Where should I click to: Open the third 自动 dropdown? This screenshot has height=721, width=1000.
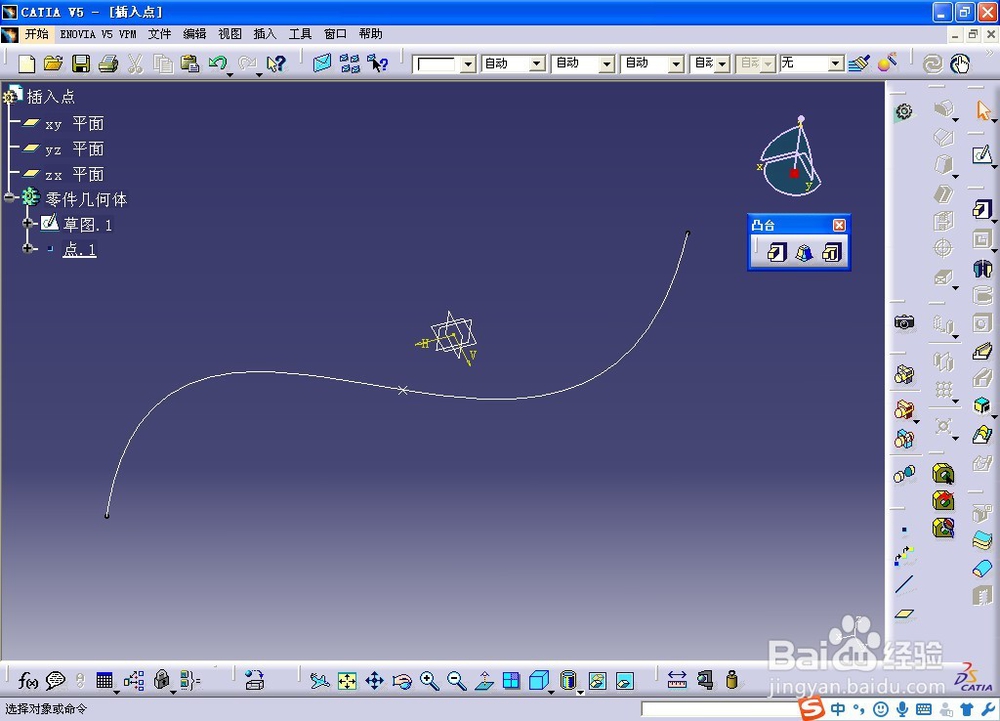(676, 64)
